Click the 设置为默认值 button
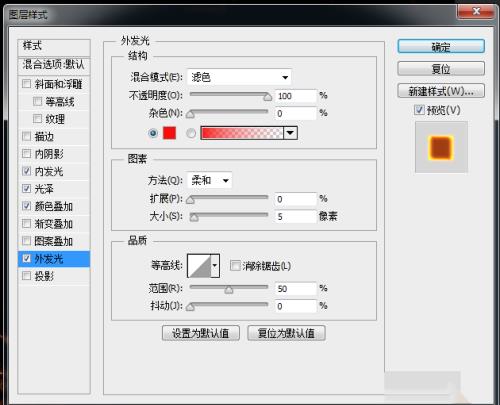Viewport: 500px width, 405px height. (x=201, y=333)
